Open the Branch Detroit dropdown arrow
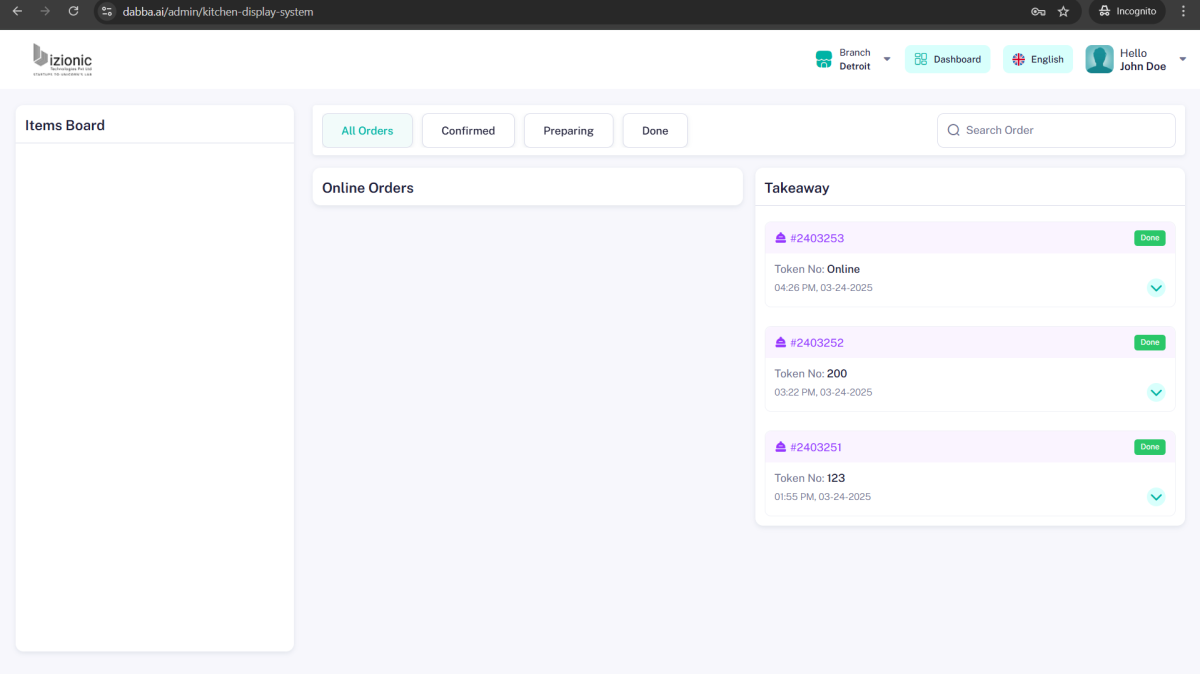The image size is (1200, 674). coord(887,60)
